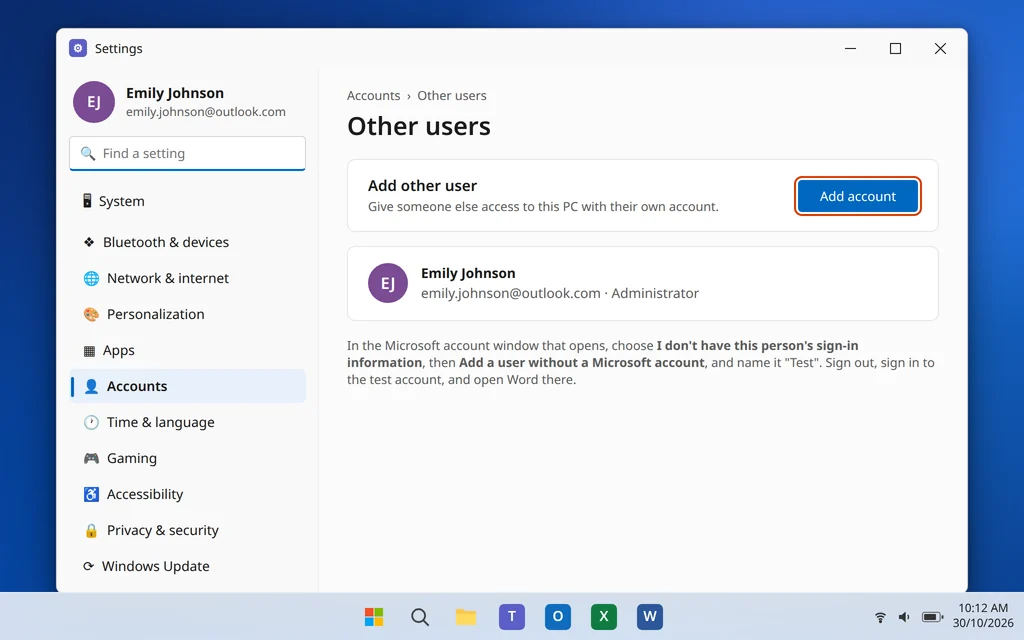This screenshot has width=1024, height=640.
Task: Select the Accounts sidebar item
Action: (187, 386)
